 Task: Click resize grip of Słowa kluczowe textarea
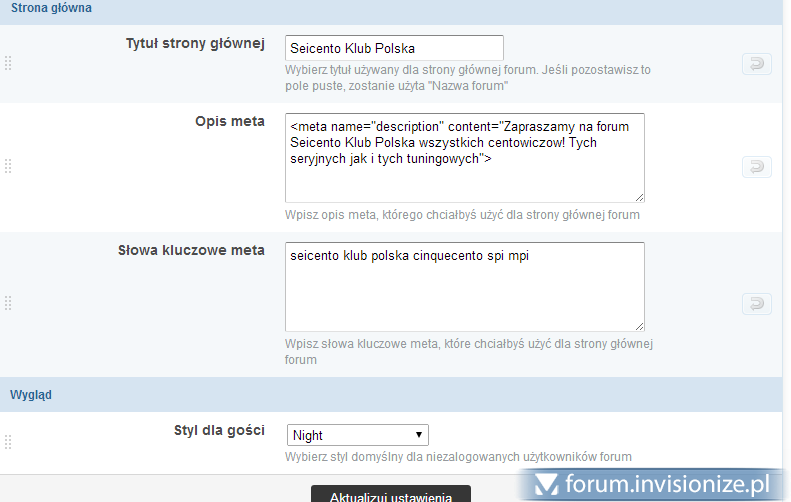(639, 325)
